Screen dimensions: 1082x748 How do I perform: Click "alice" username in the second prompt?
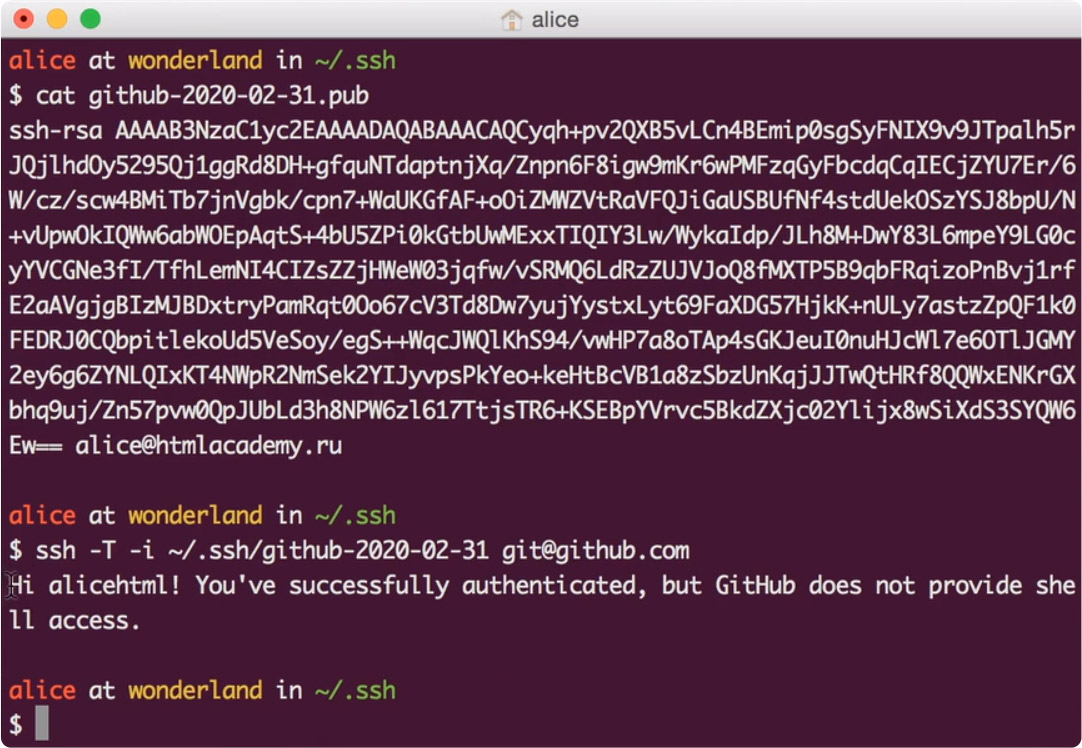point(42,516)
